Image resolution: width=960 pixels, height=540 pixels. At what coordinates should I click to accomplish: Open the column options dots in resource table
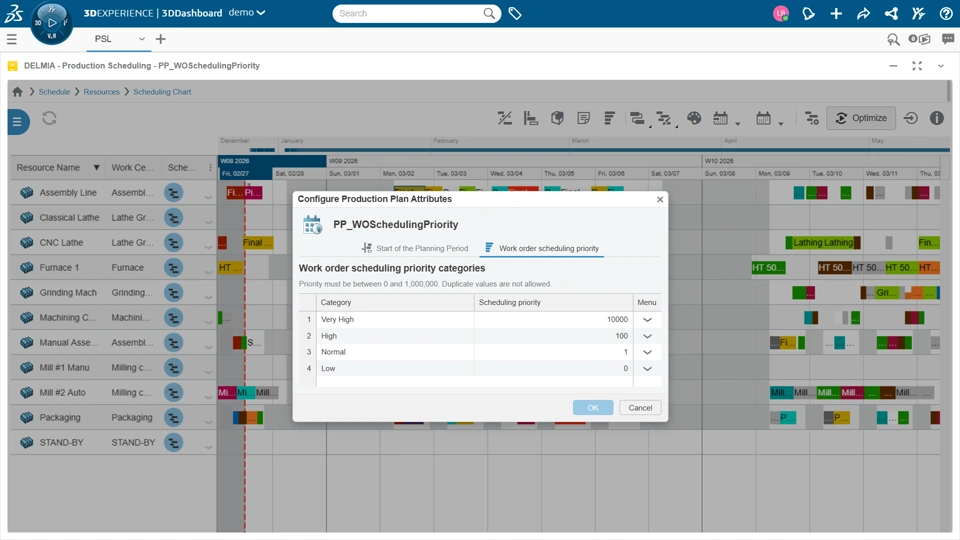[x=210, y=168]
